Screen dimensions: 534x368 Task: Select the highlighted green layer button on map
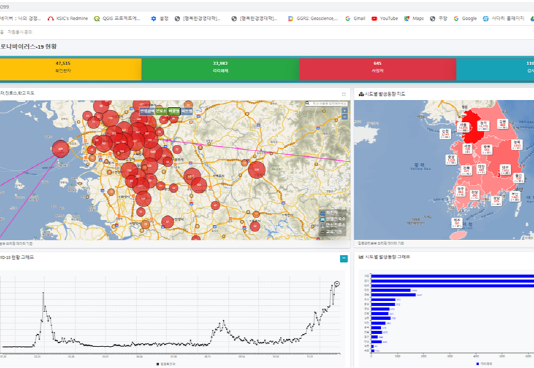click(174, 111)
